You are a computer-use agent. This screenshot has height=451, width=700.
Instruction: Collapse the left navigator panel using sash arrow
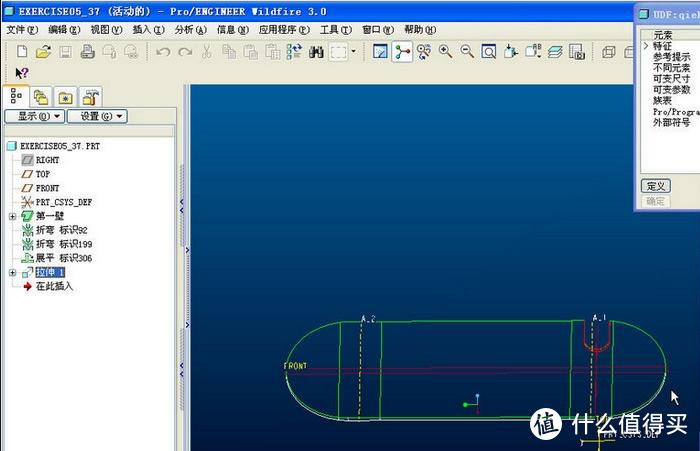[182, 205]
